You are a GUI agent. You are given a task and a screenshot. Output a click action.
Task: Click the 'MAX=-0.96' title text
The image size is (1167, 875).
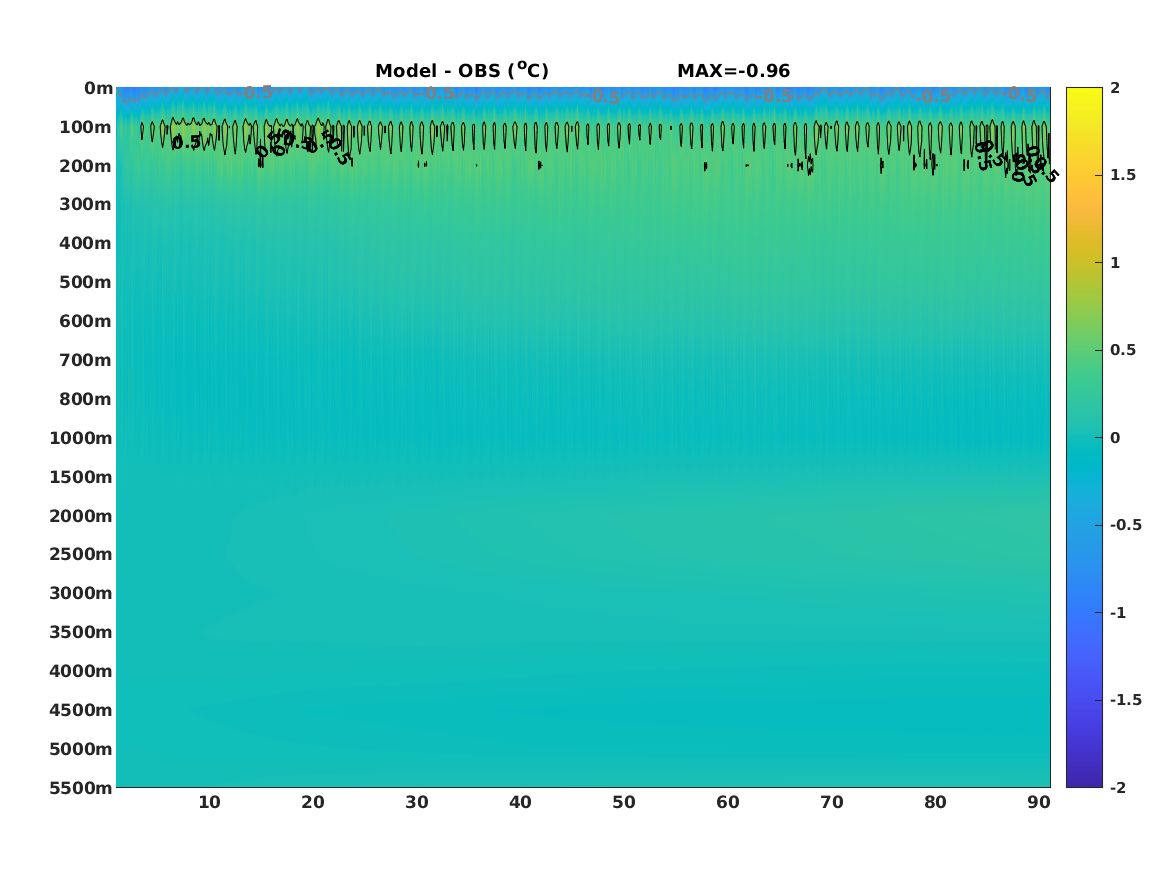(733, 71)
